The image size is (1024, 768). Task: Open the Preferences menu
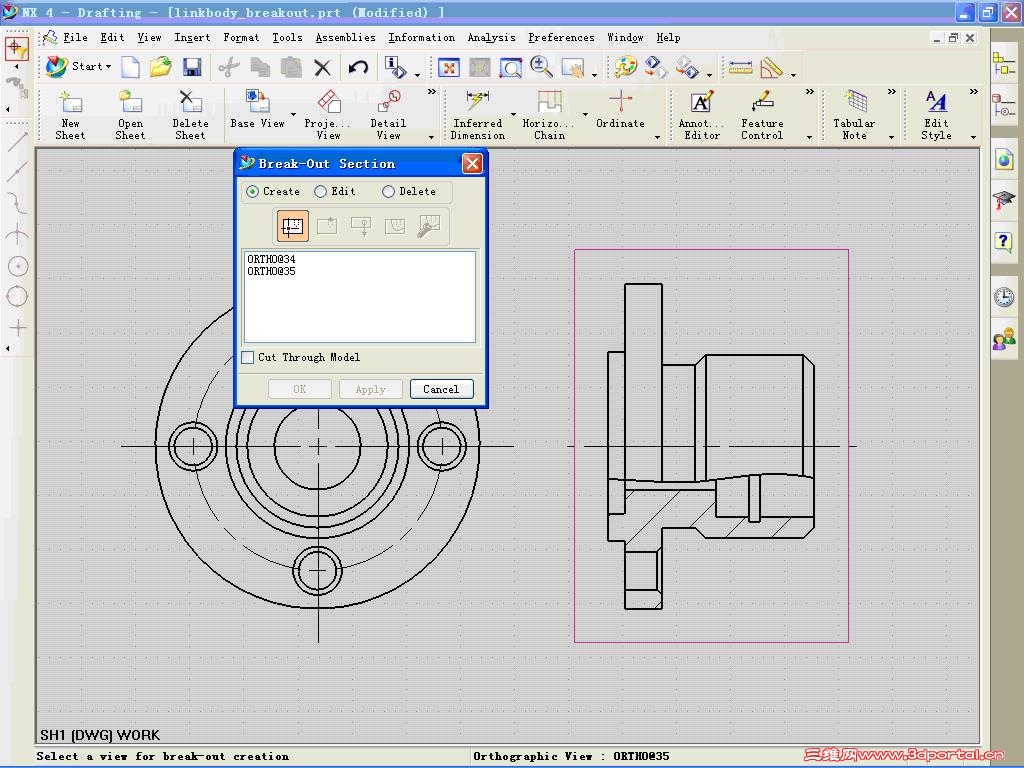561,38
